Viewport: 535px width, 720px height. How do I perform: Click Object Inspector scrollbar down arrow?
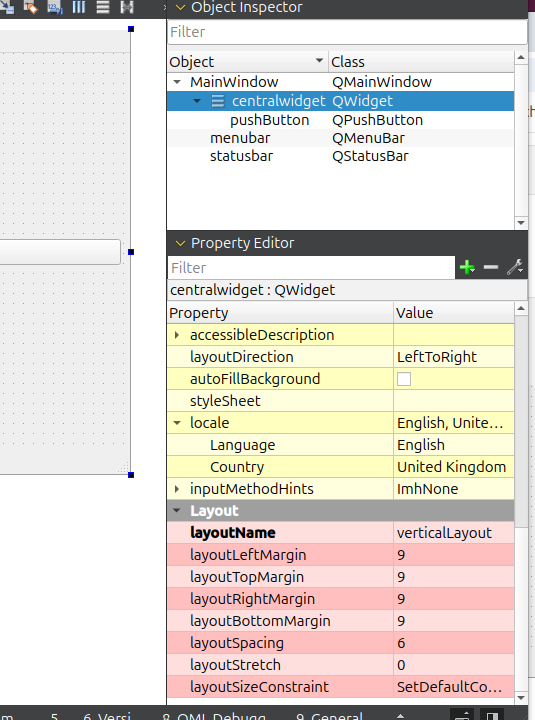coord(520,223)
